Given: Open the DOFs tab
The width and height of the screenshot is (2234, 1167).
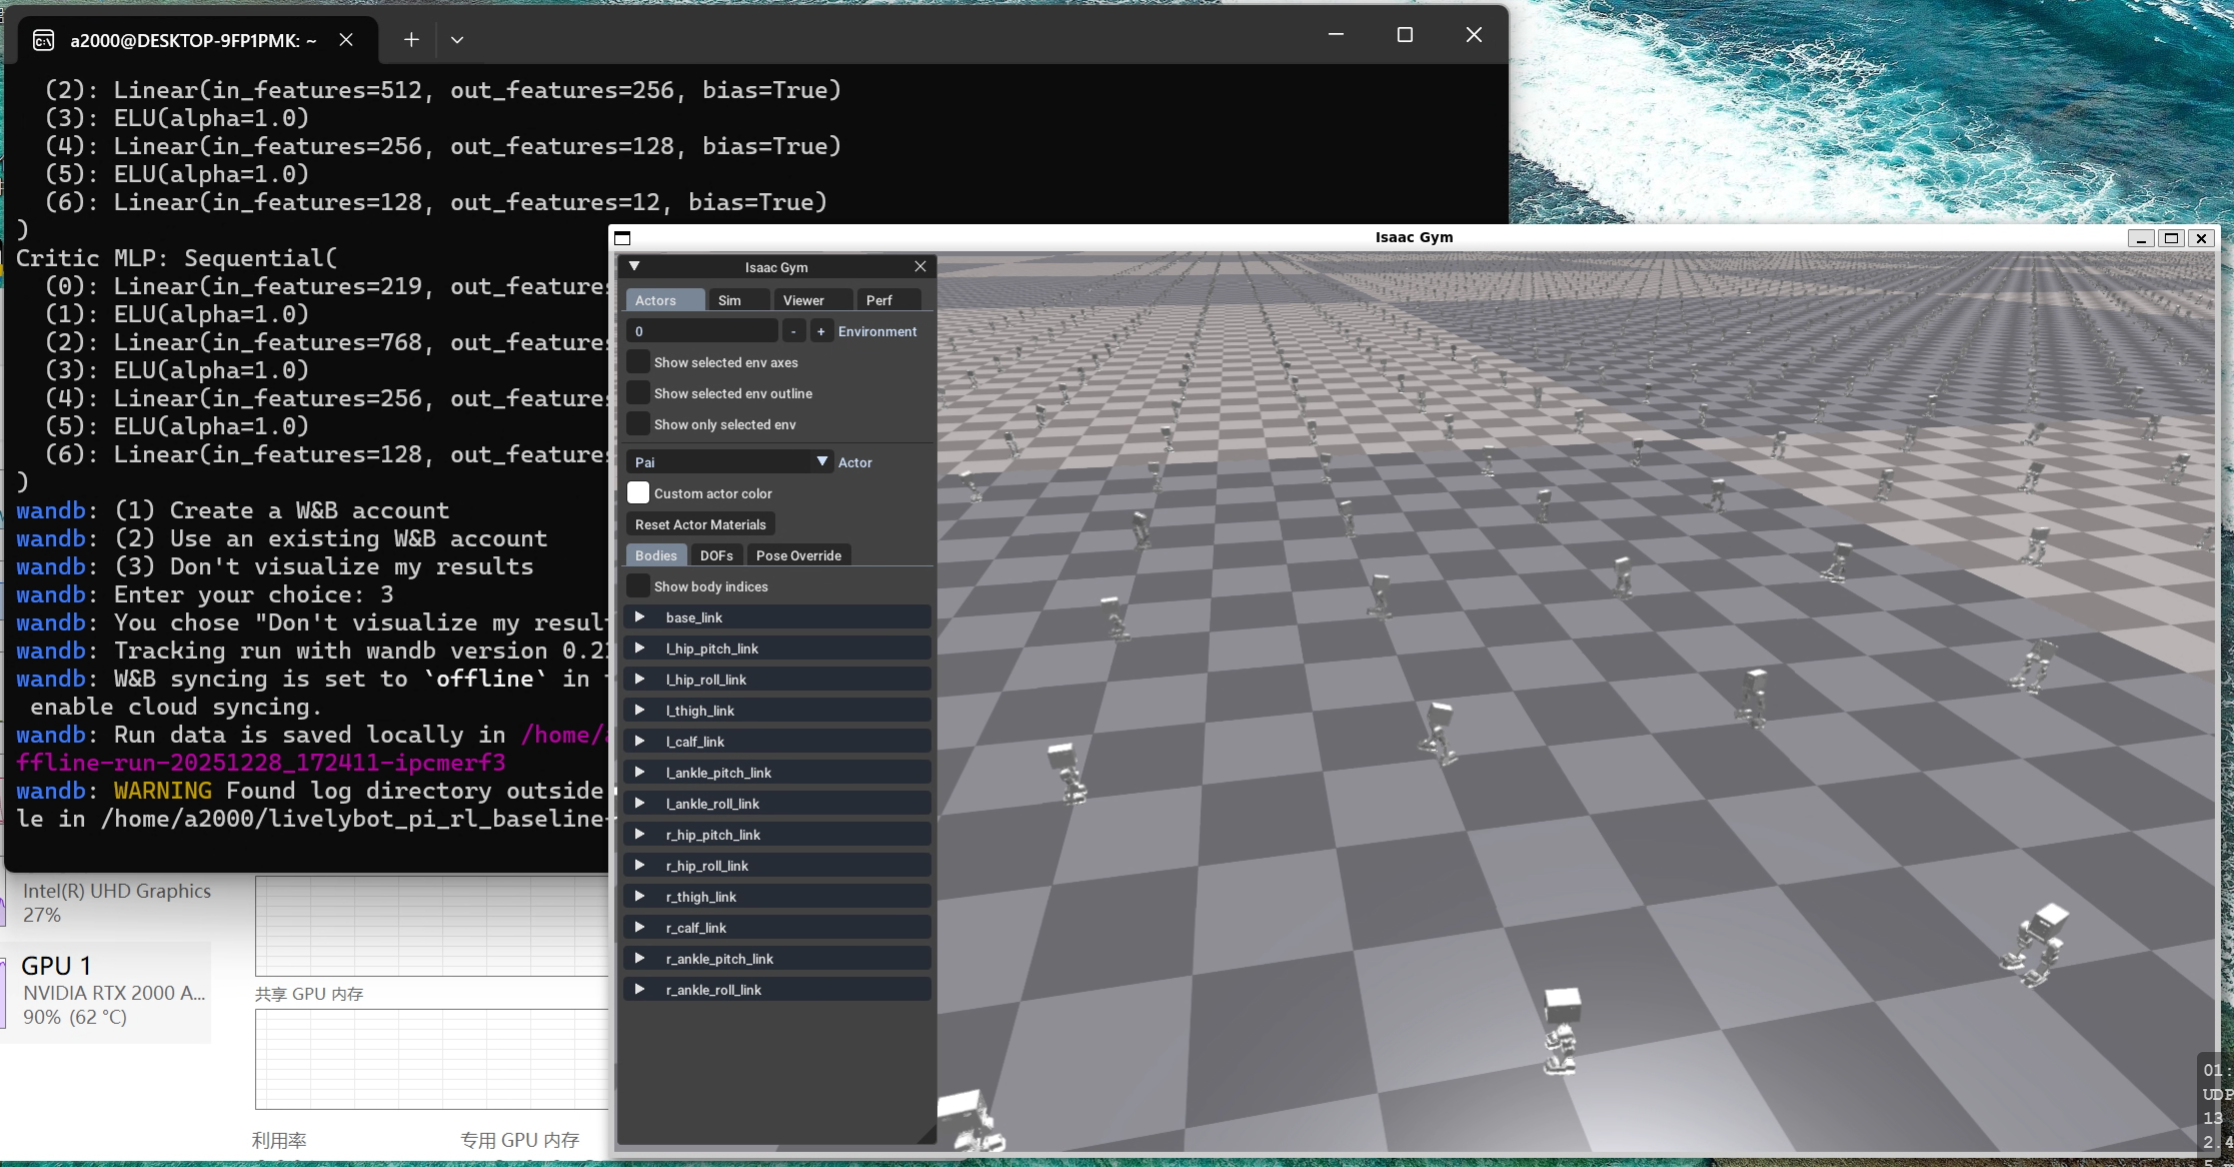Looking at the screenshot, I should (716, 555).
